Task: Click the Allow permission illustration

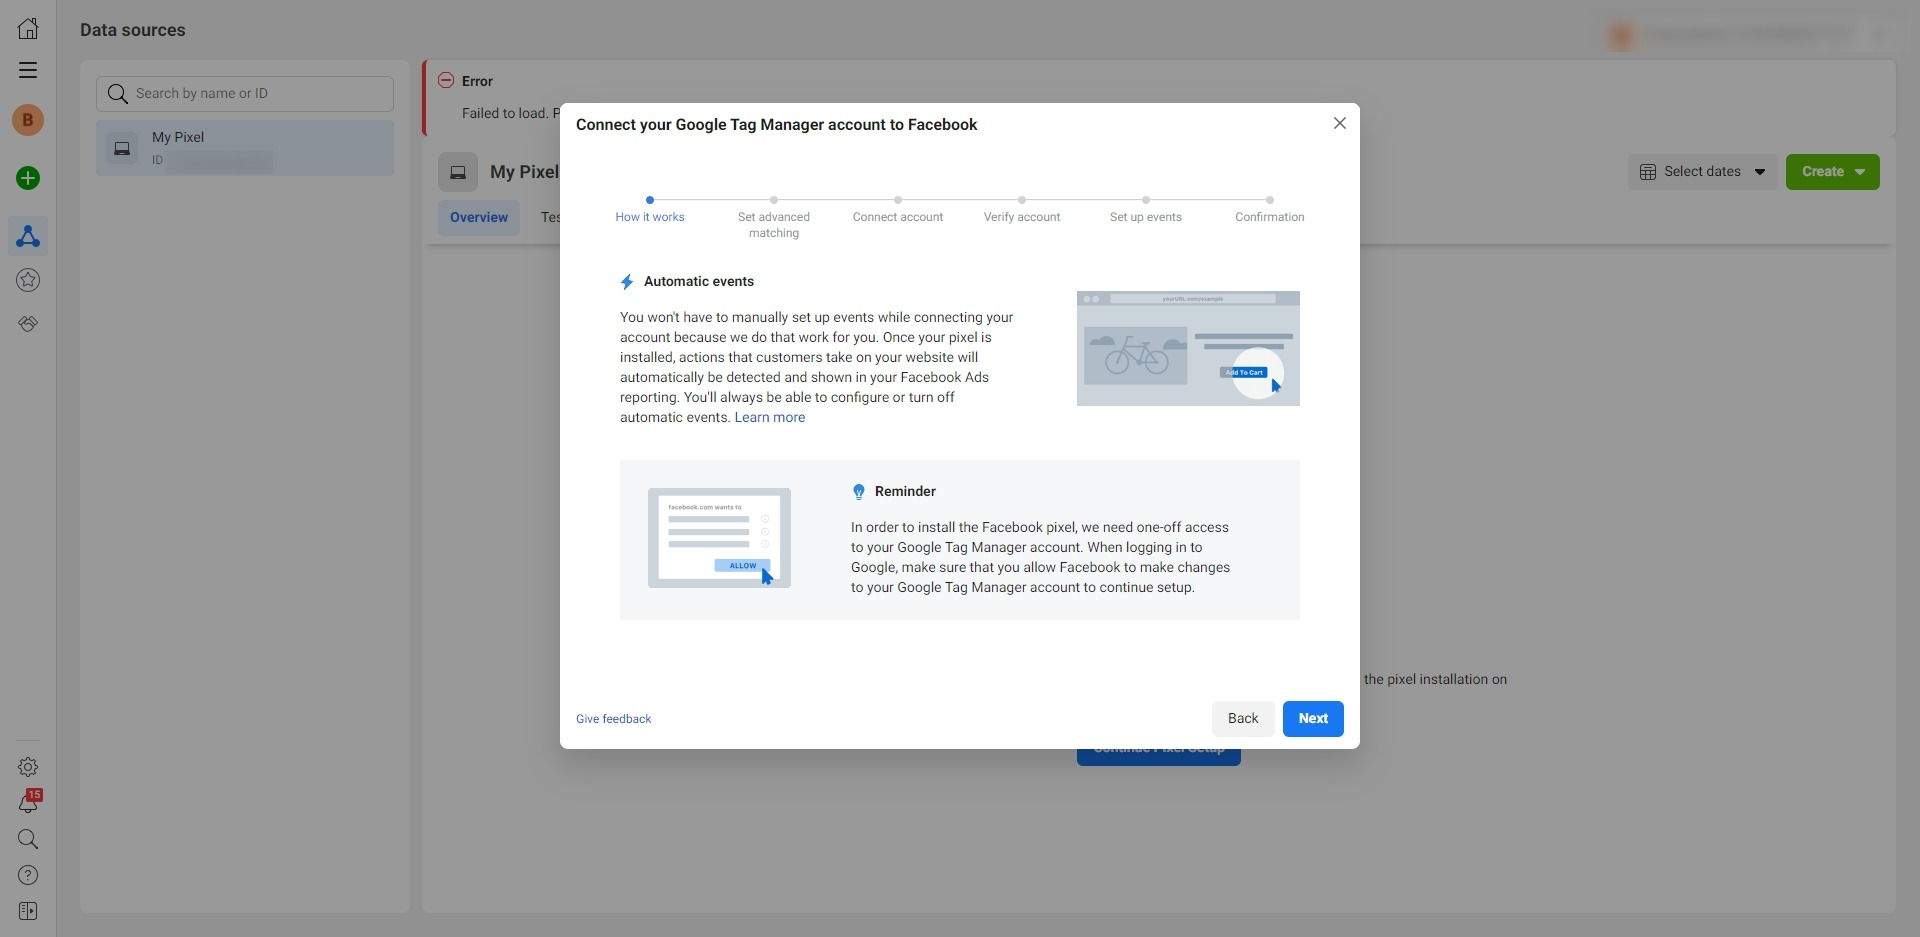Action: point(719,538)
